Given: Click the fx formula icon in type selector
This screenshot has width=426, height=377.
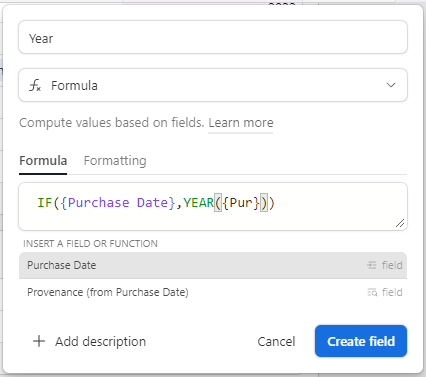Looking at the screenshot, I should click(35, 85).
